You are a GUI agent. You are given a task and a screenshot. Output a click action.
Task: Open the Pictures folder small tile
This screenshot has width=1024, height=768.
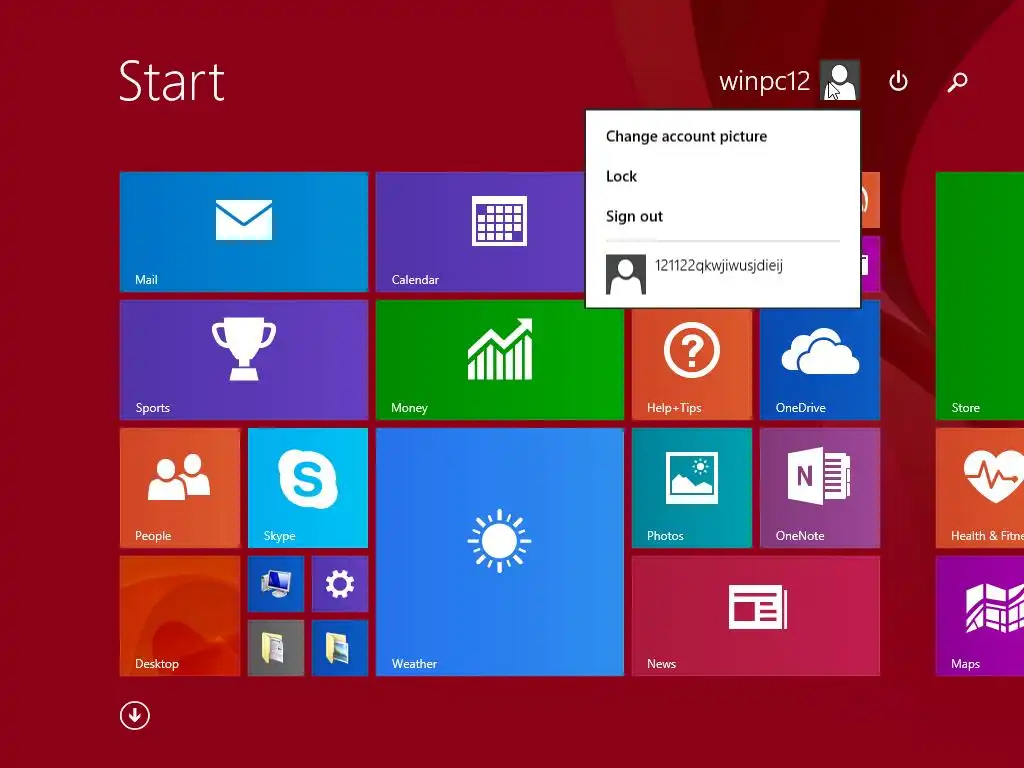pyautogui.click(x=340, y=648)
